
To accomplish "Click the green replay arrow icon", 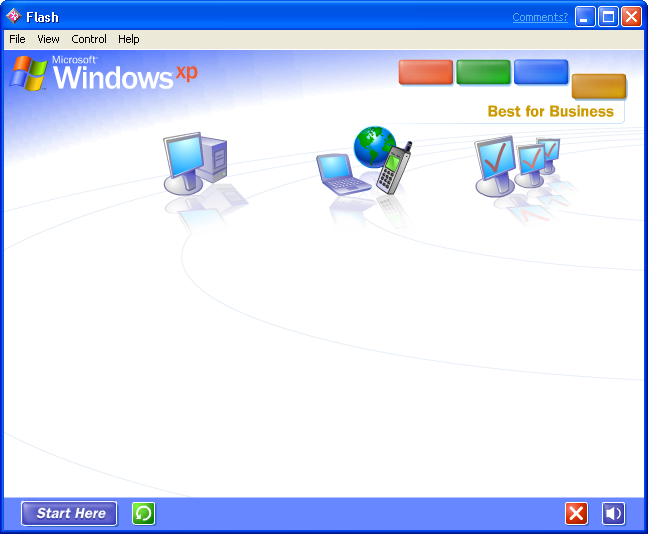I will pos(143,514).
